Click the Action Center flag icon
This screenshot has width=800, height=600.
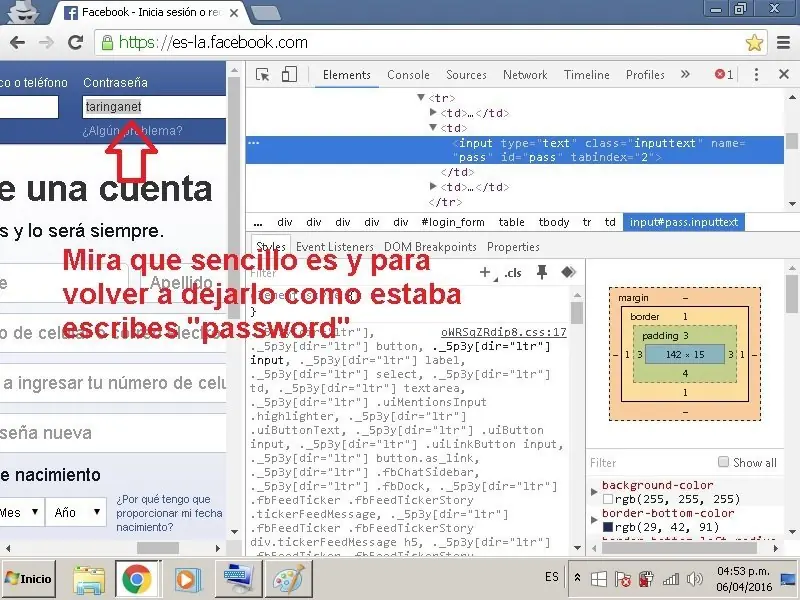tap(622, 579)
